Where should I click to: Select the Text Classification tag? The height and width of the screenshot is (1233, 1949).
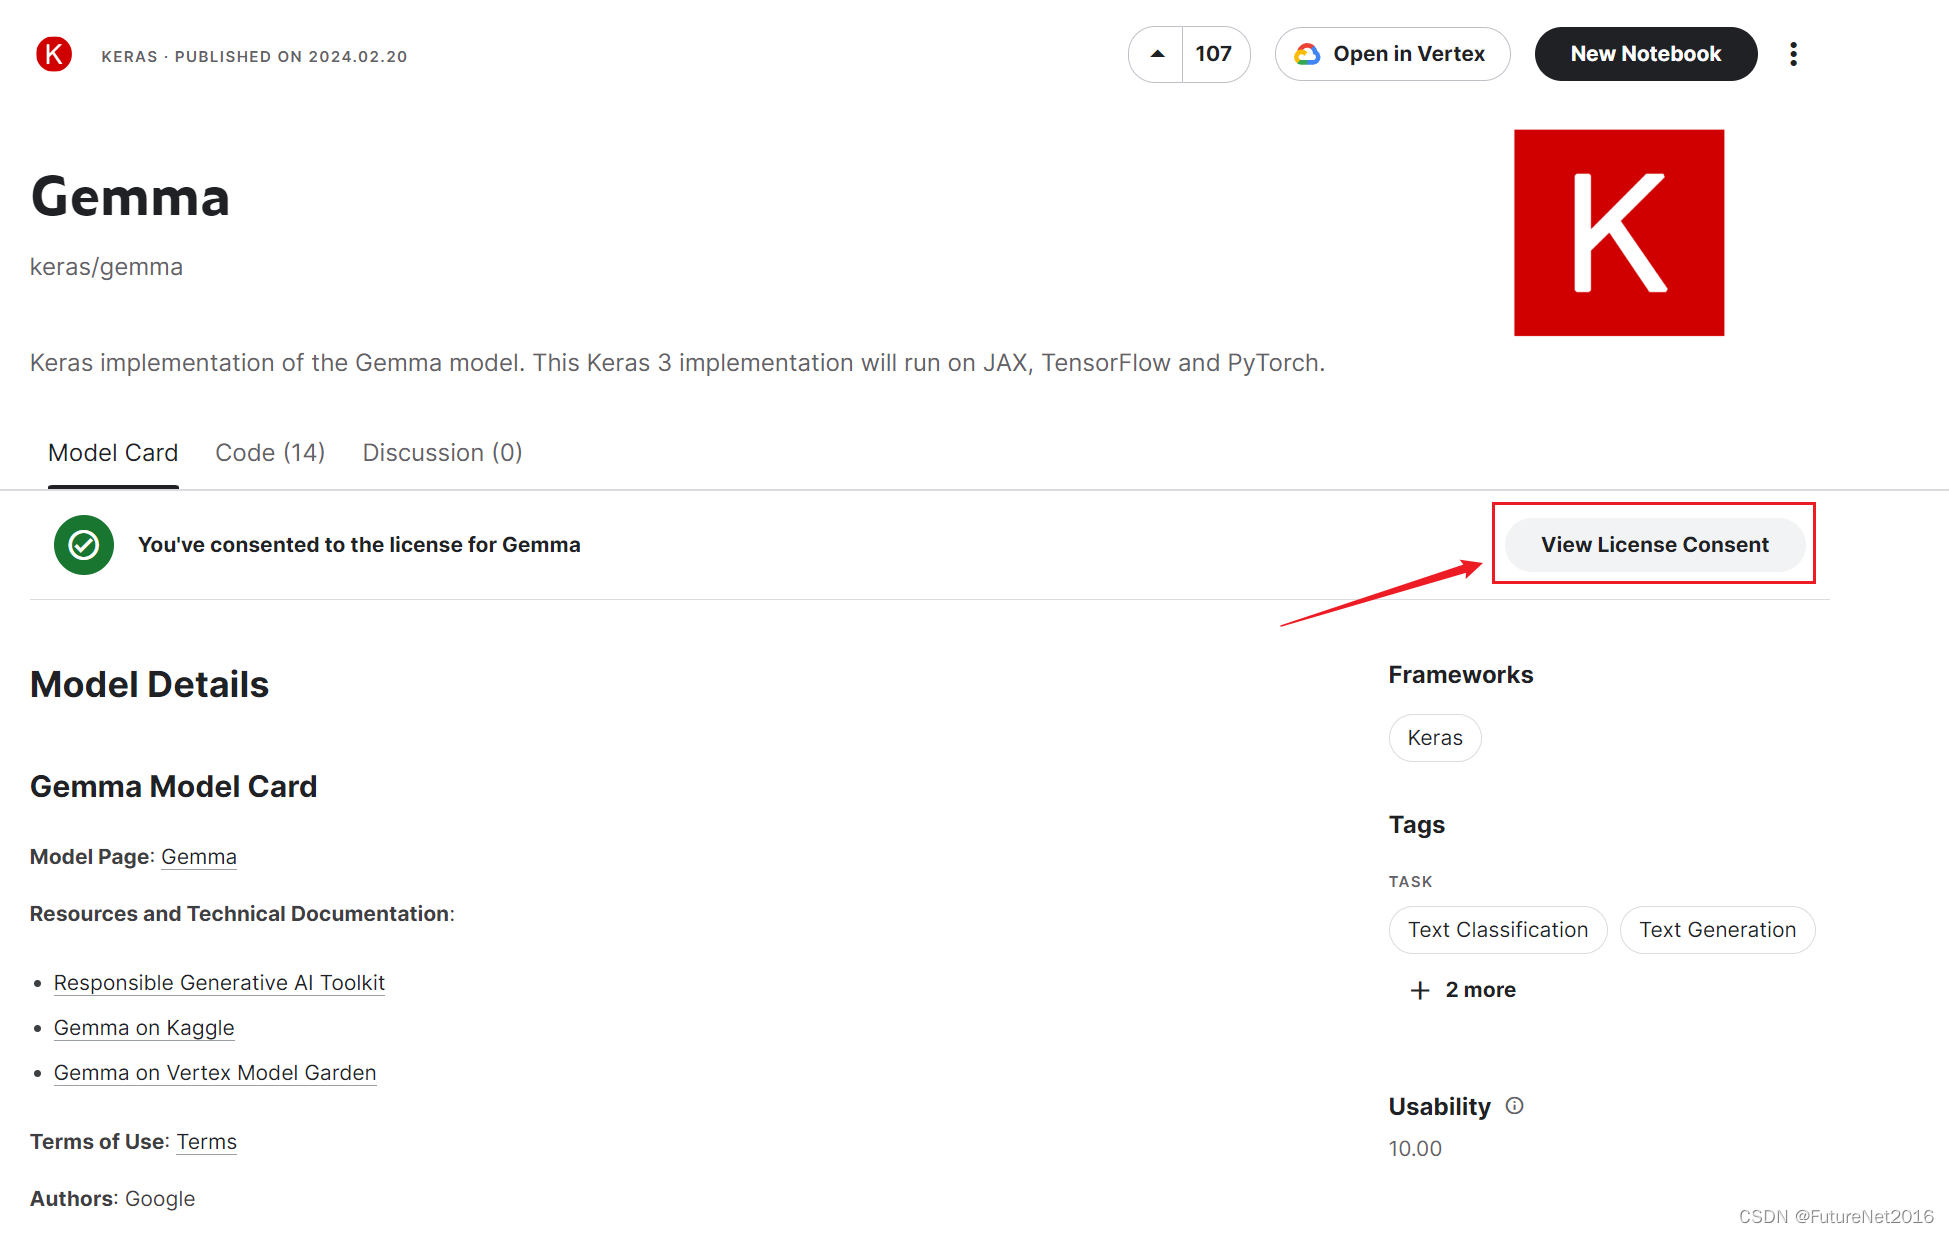pos(1497,930)
